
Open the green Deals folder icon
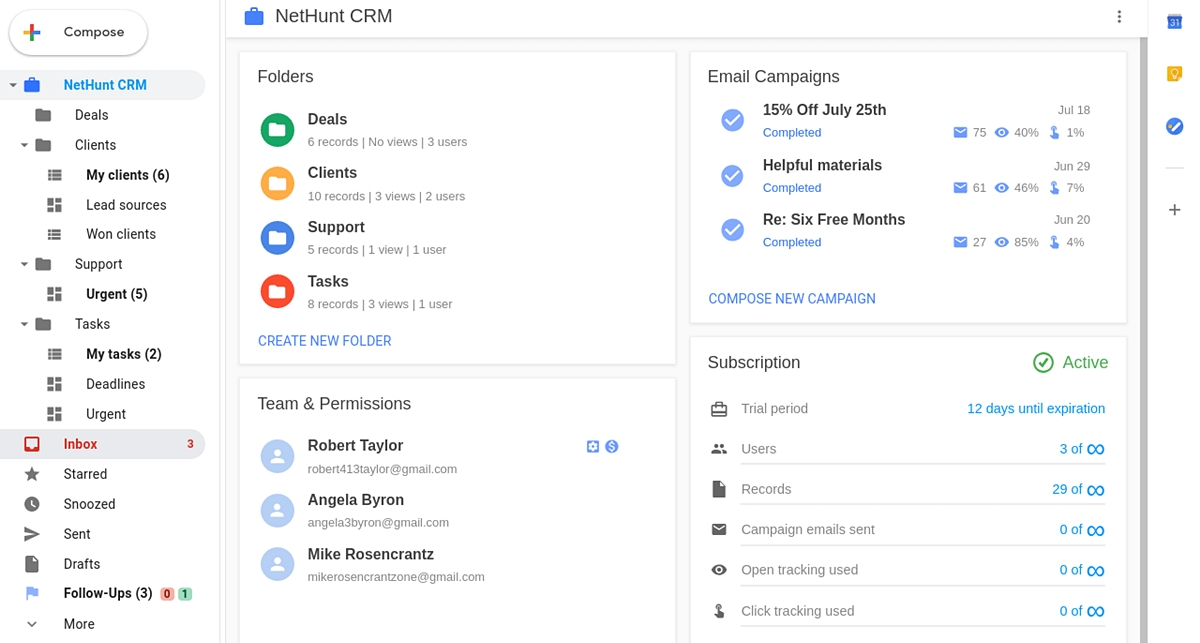[277, 130]
